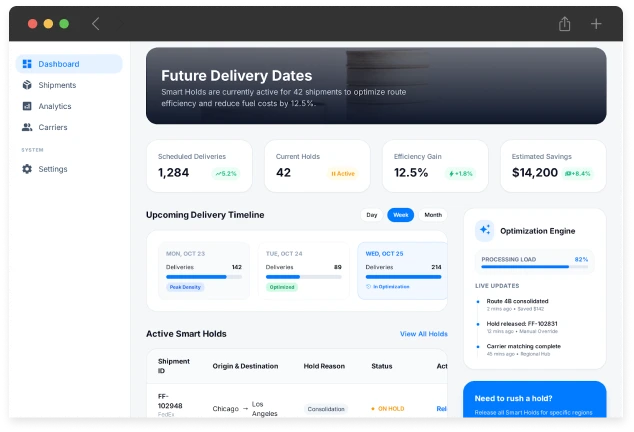Screen dimensions: 634x432
Task: Click the Carrier matching complete update
Action: (523, 350)
